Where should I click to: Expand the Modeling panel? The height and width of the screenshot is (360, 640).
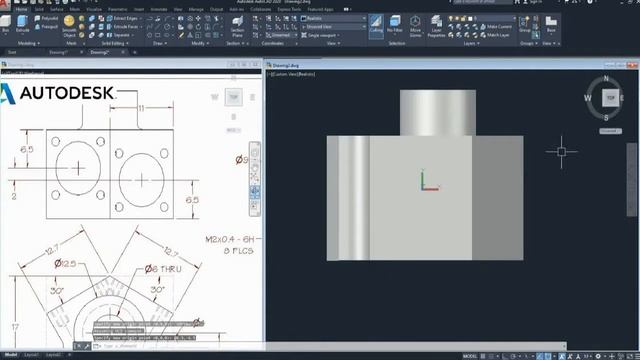(x=29, y=43)
